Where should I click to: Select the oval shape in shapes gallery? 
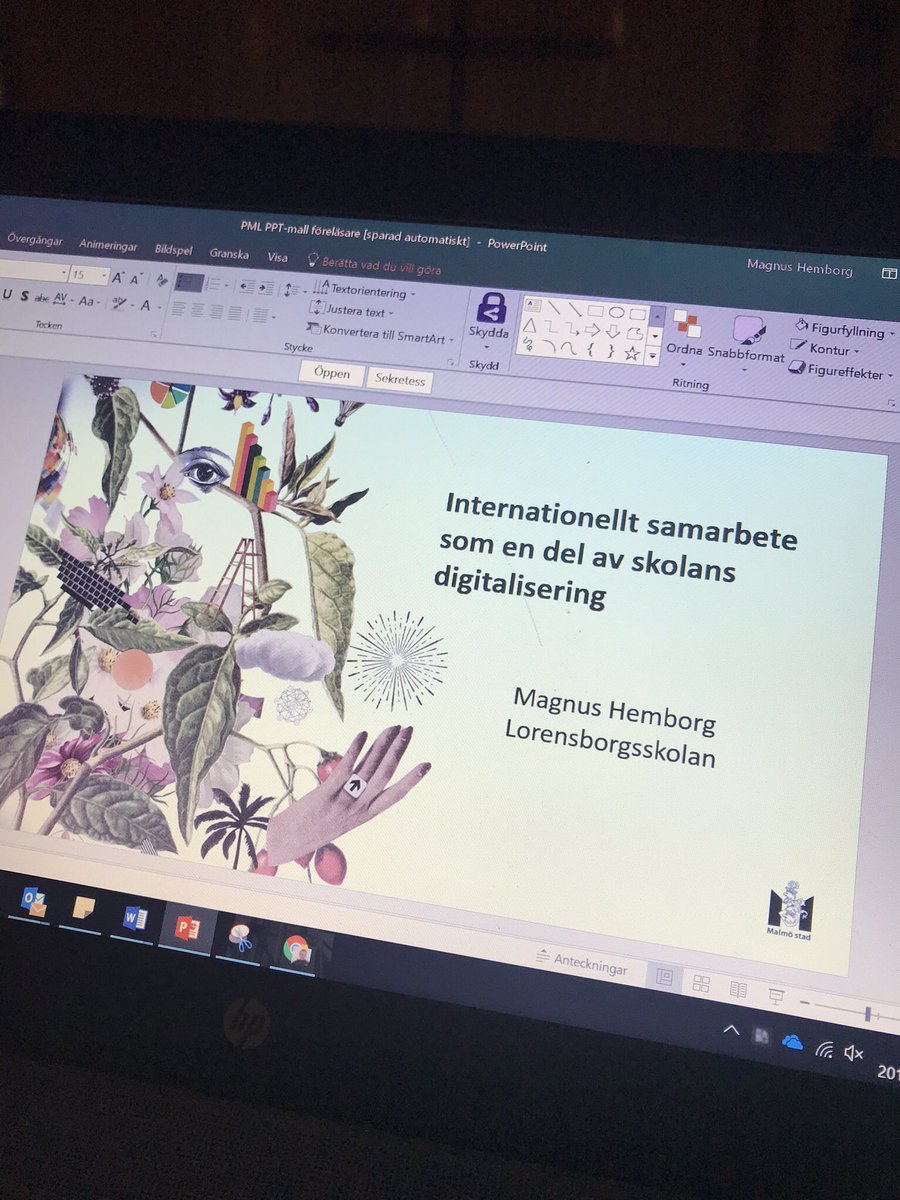pos(616,312)
